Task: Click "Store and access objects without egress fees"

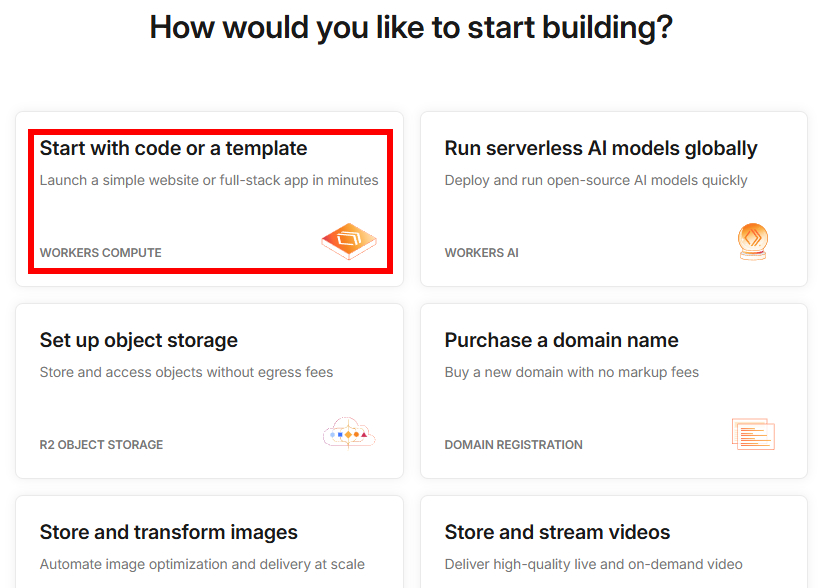Action: point(186,373)
